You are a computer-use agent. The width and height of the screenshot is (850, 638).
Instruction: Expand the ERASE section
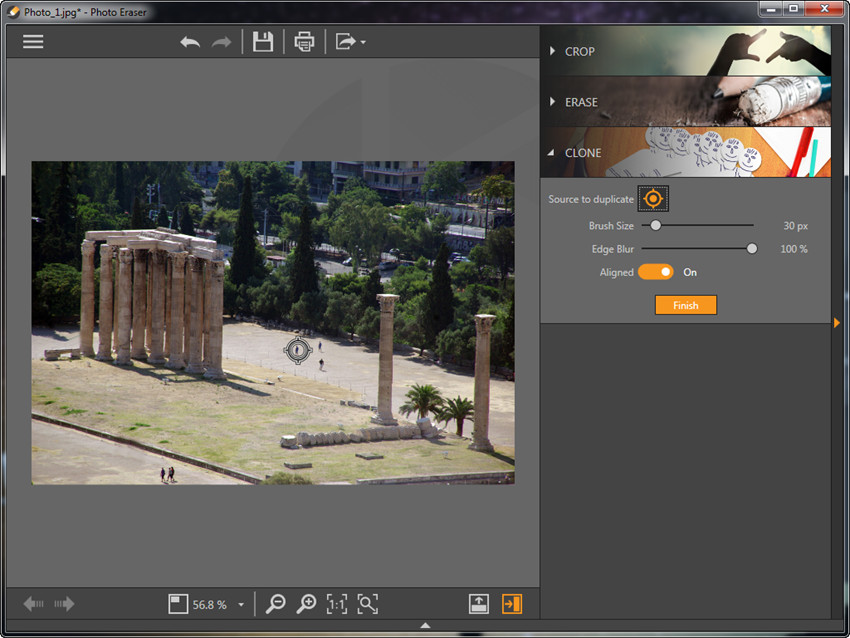(x=685, y=102)
